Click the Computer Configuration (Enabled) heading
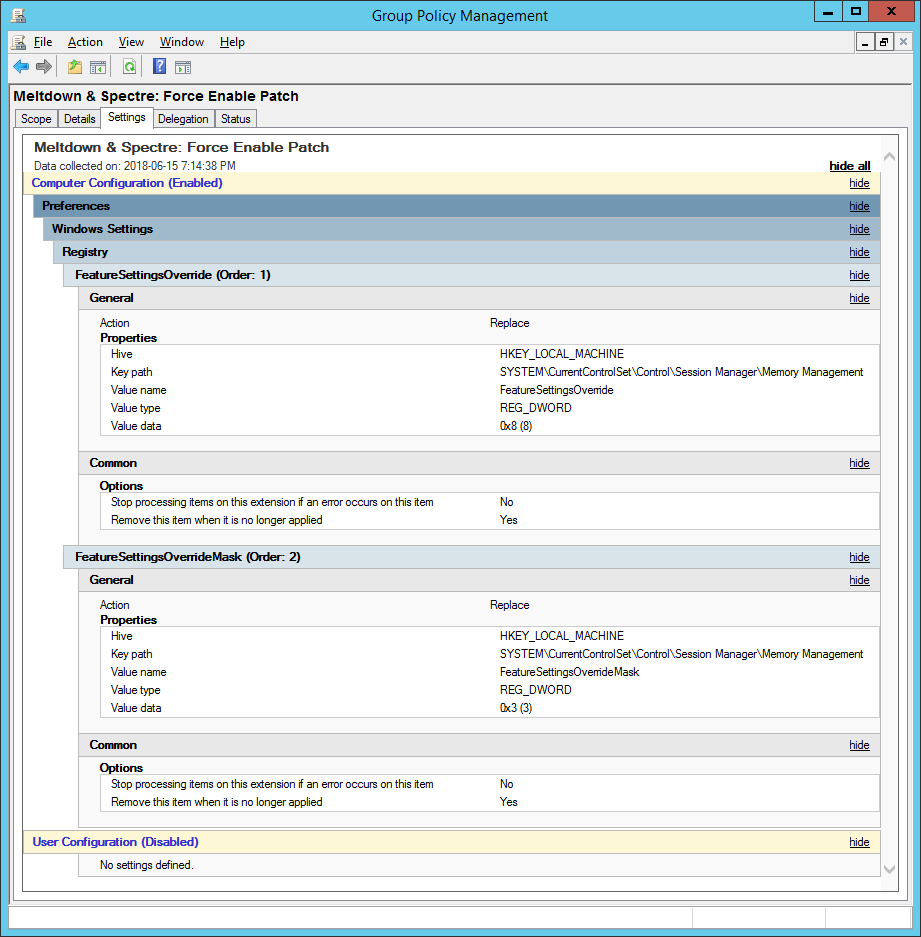Viewport: 921px width, 937px height. coord(127,183)
